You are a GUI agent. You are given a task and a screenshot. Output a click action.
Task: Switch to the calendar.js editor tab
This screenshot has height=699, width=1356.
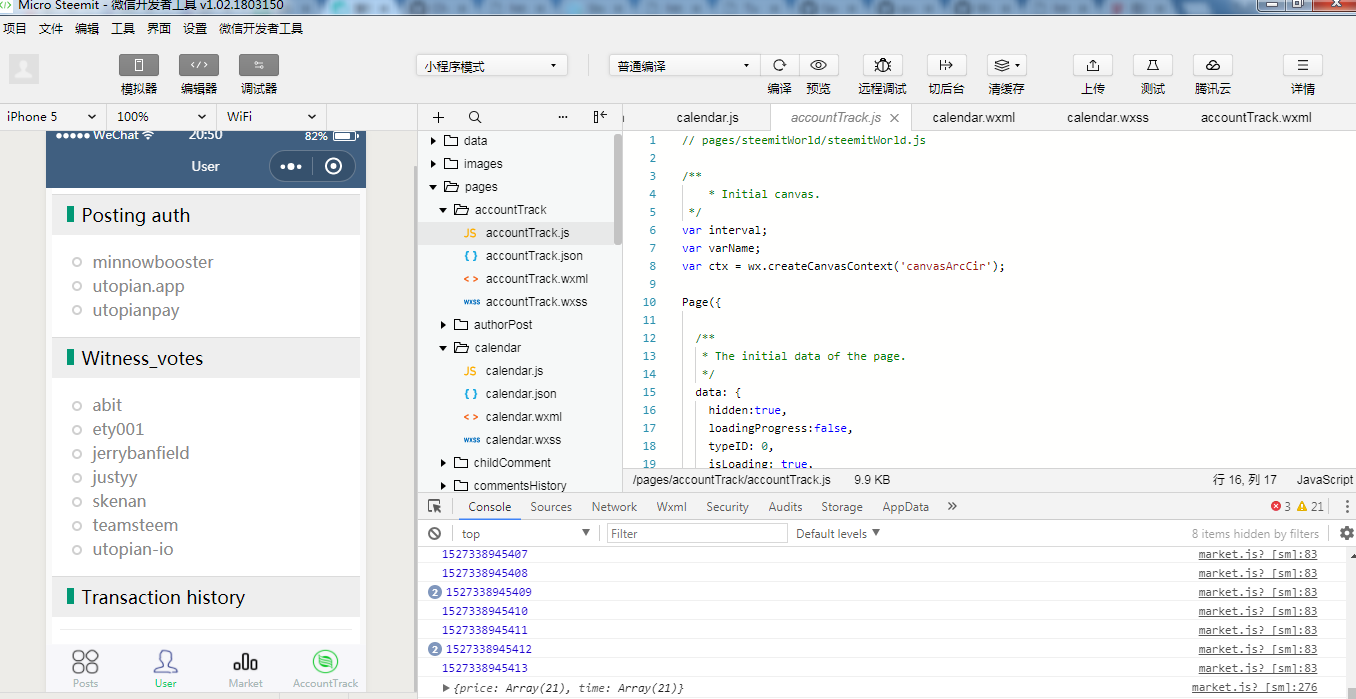point(707,117)
